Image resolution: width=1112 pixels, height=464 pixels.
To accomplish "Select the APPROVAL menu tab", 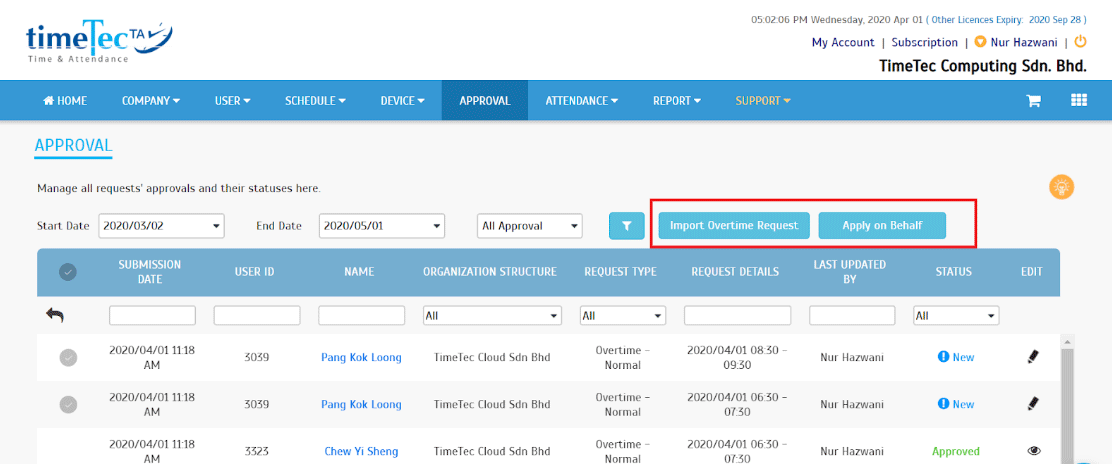I will pyautogui.click(x=484, y=101).
